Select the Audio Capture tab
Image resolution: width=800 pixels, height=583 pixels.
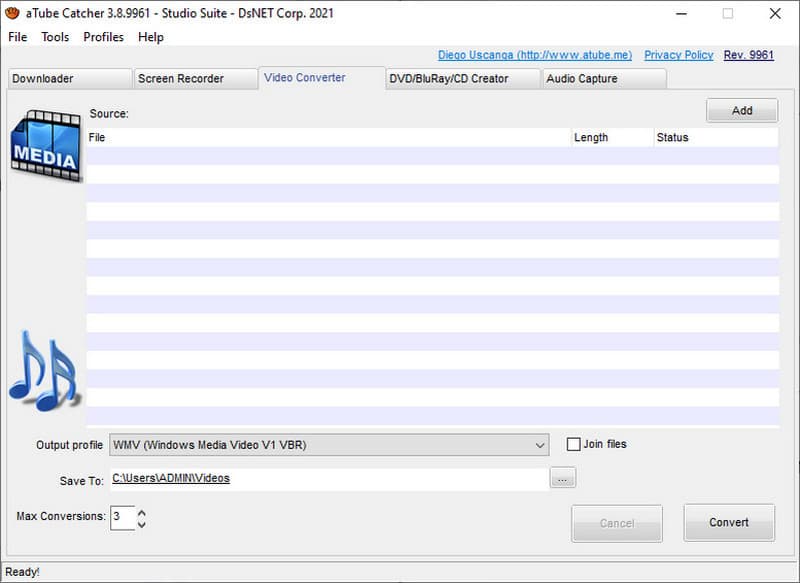603,79
